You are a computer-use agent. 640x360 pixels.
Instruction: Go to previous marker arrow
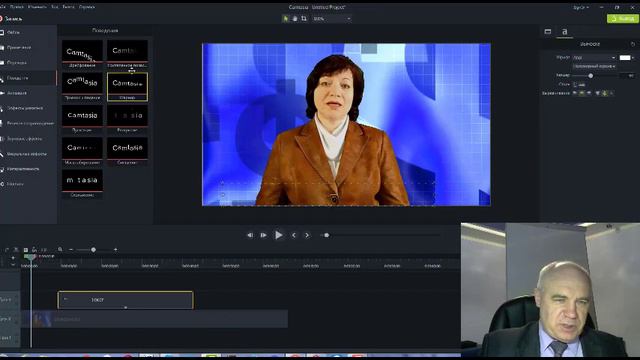(293, 235)
